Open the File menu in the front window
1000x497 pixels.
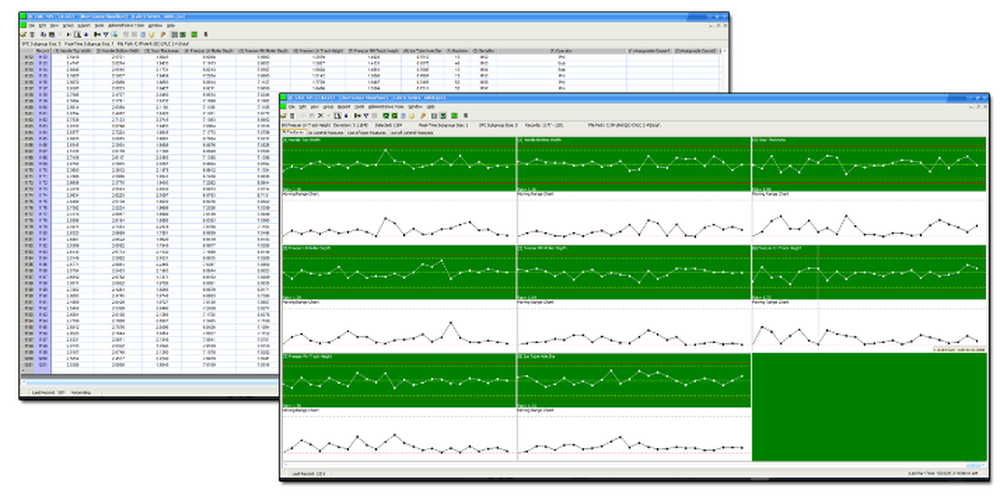click(x=291, y=107)
